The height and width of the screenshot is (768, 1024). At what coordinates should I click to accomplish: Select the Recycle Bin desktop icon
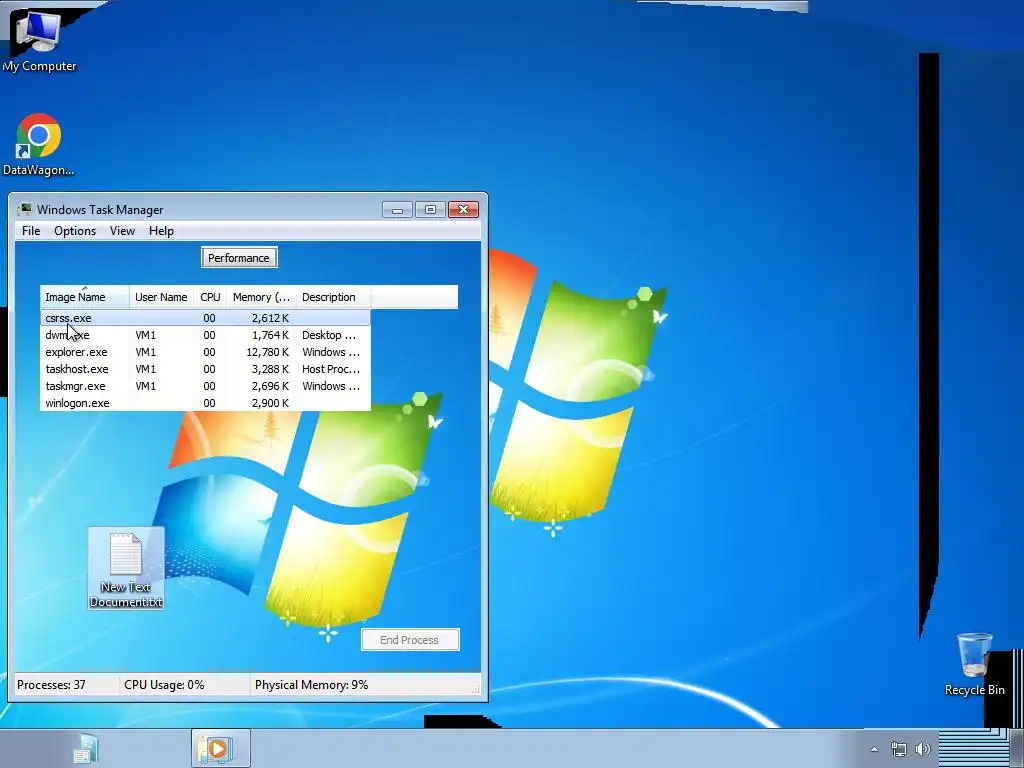974,664
